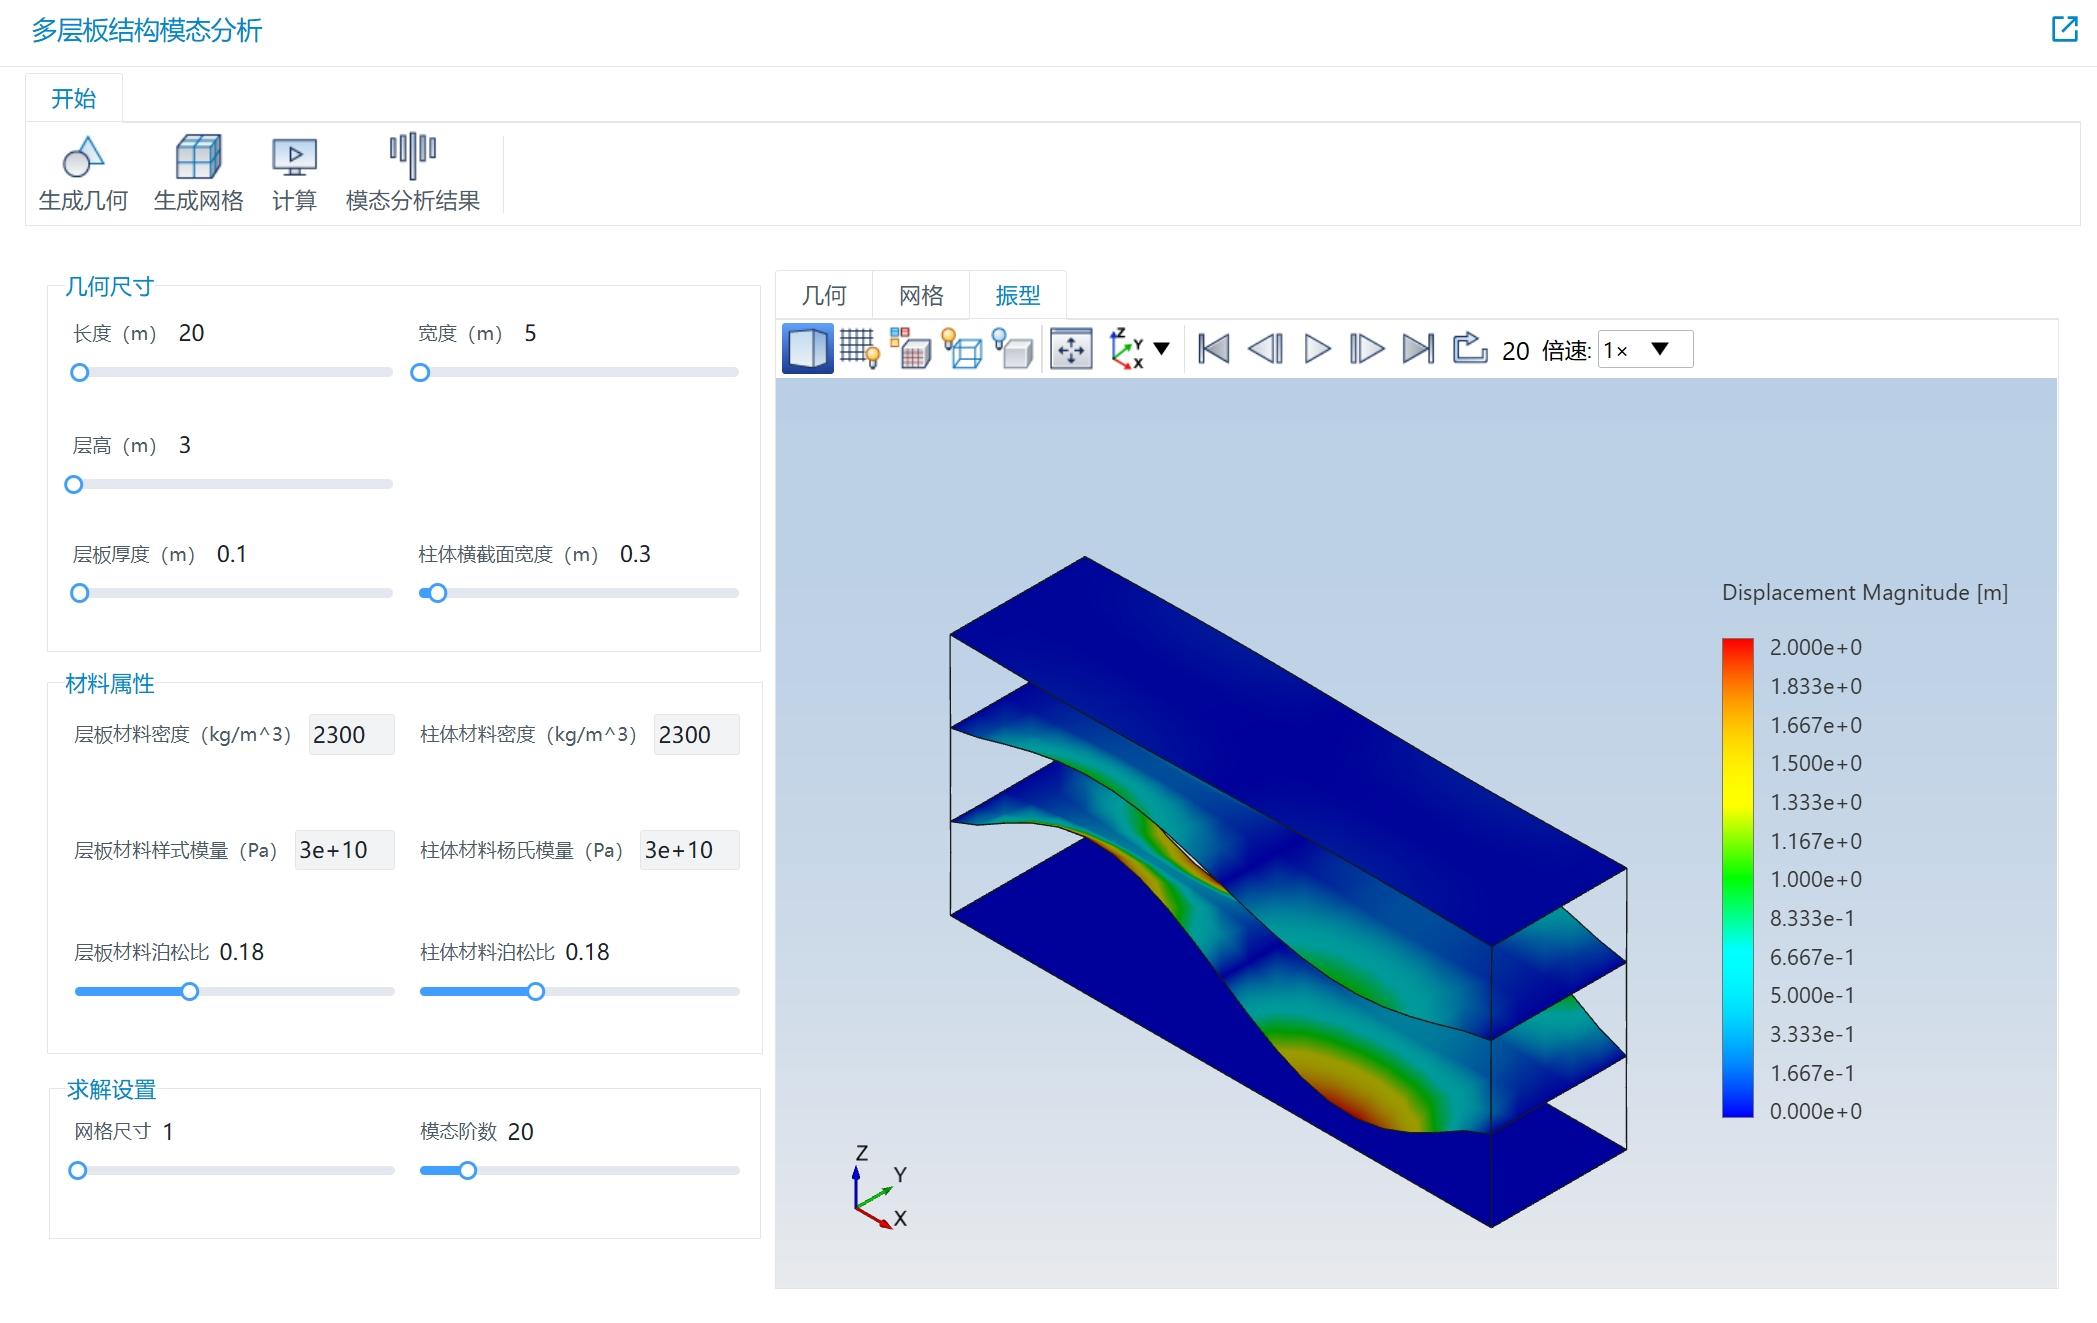Click the frame number 20 in toolbar
Image resolution: width=2097 pixels, height=1323 pixels.
(x=1515, y=351)
